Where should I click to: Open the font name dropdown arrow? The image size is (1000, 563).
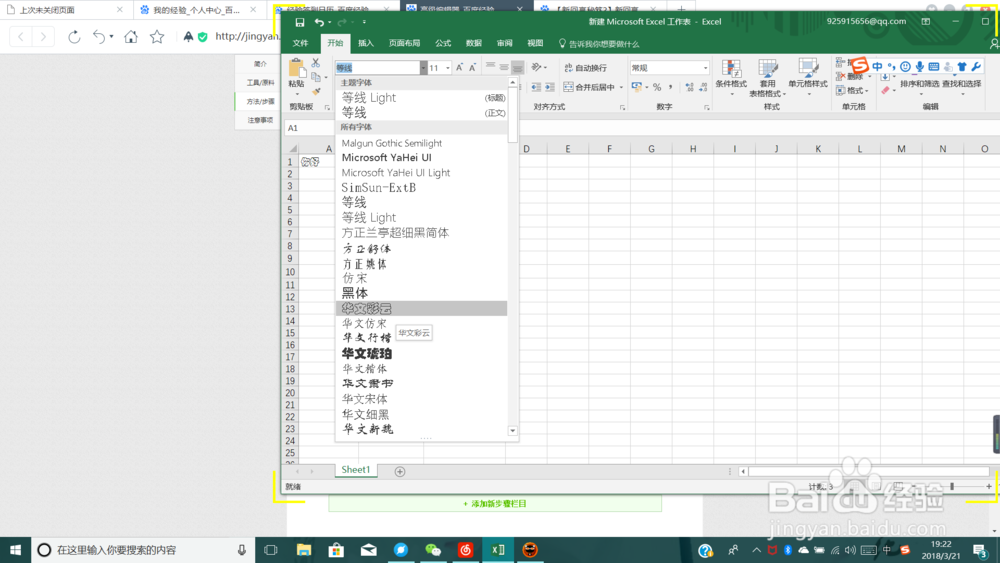[x=423, y=68]
